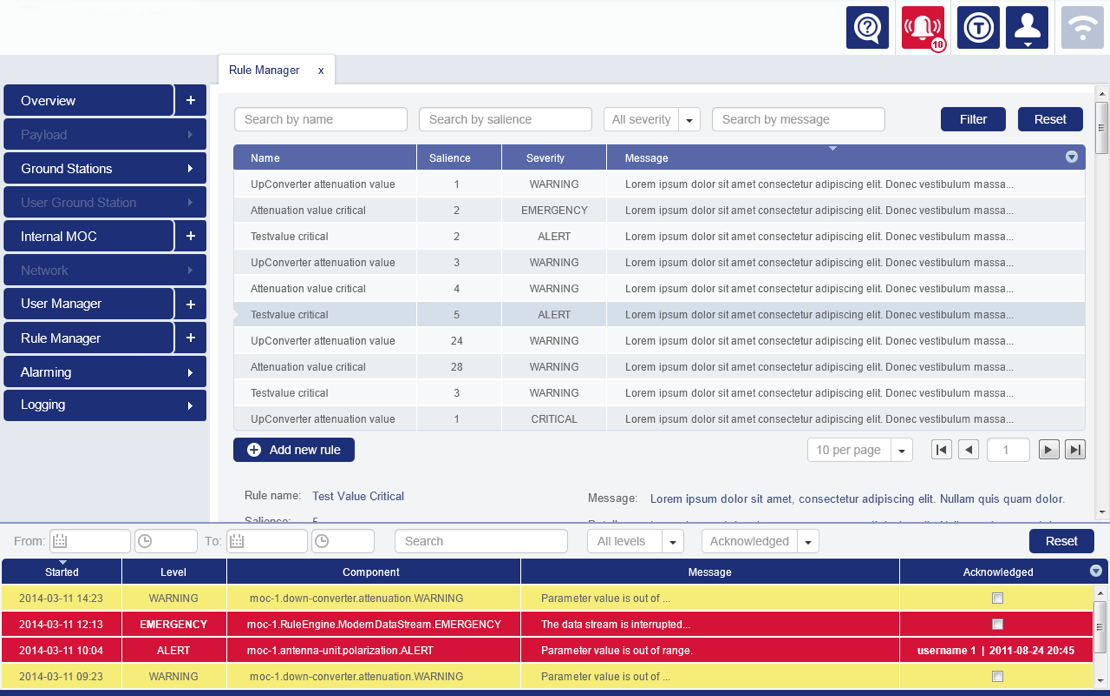Screen dimensions: 1110x696
Task: Open the red alarm notifications icon
Action: click(922, 28)
